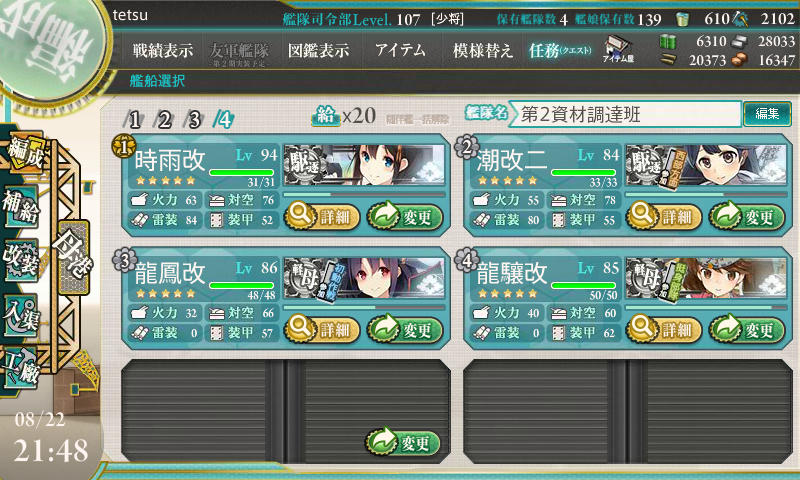Click the fleet name field 第2資材調達班
The height and width of the screenshot is (480, 800).
(x=625, y=114)
